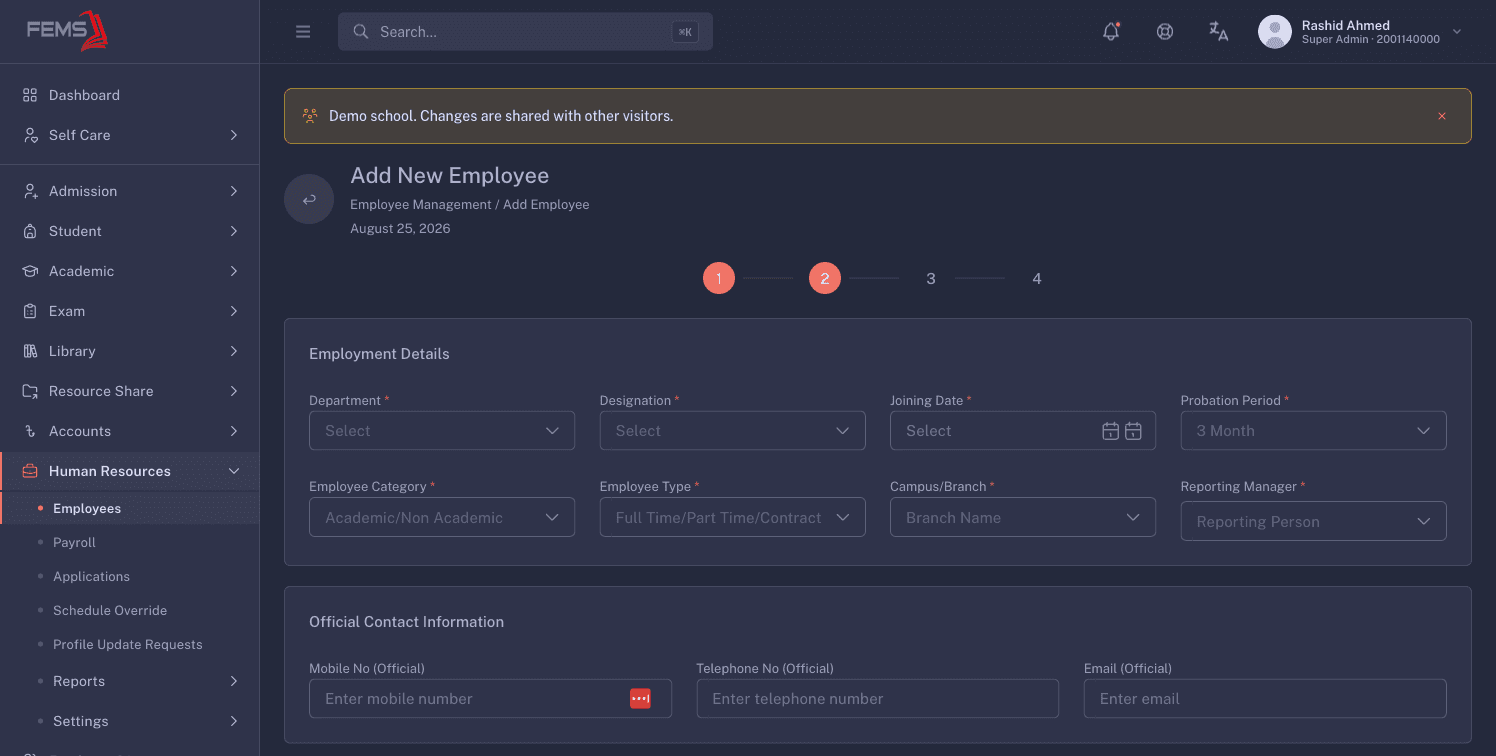Click the password manager icon in Mobile No field
Screen dimensions: 1496x756
[640, 699]
